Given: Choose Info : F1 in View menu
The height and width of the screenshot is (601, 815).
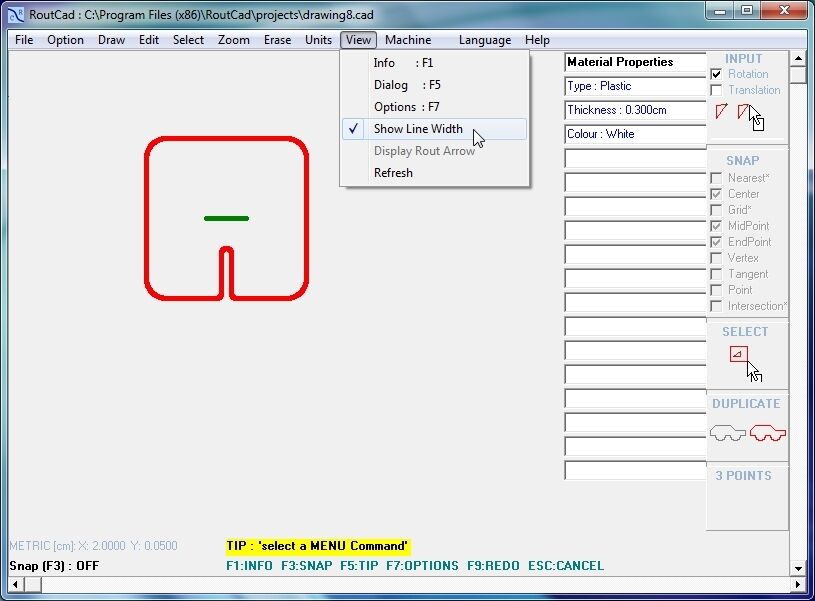Looking at the screenshot, I should [435, 63].
